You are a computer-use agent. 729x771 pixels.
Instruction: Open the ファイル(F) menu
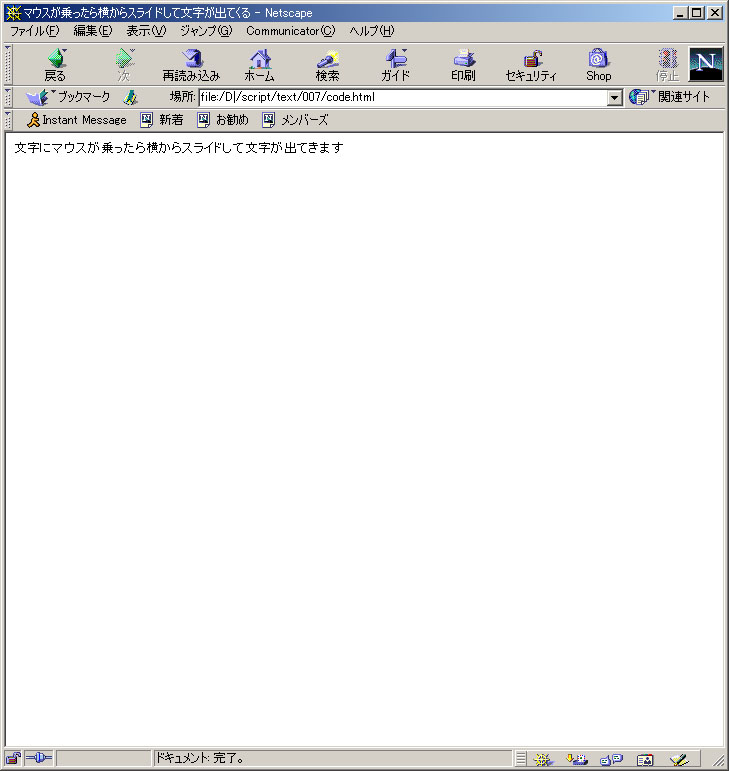35,31
